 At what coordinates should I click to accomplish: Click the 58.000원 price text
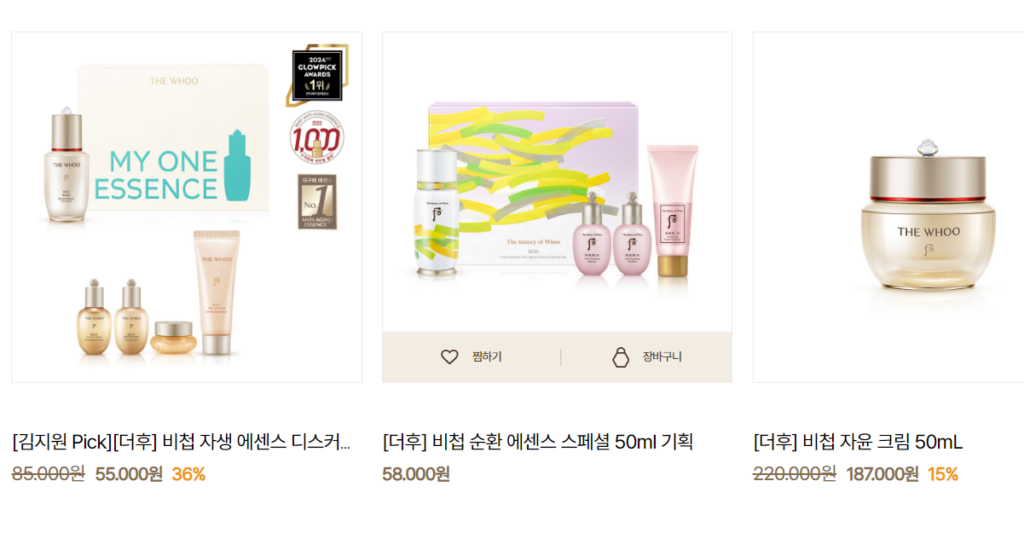click(x=416, y=474)
